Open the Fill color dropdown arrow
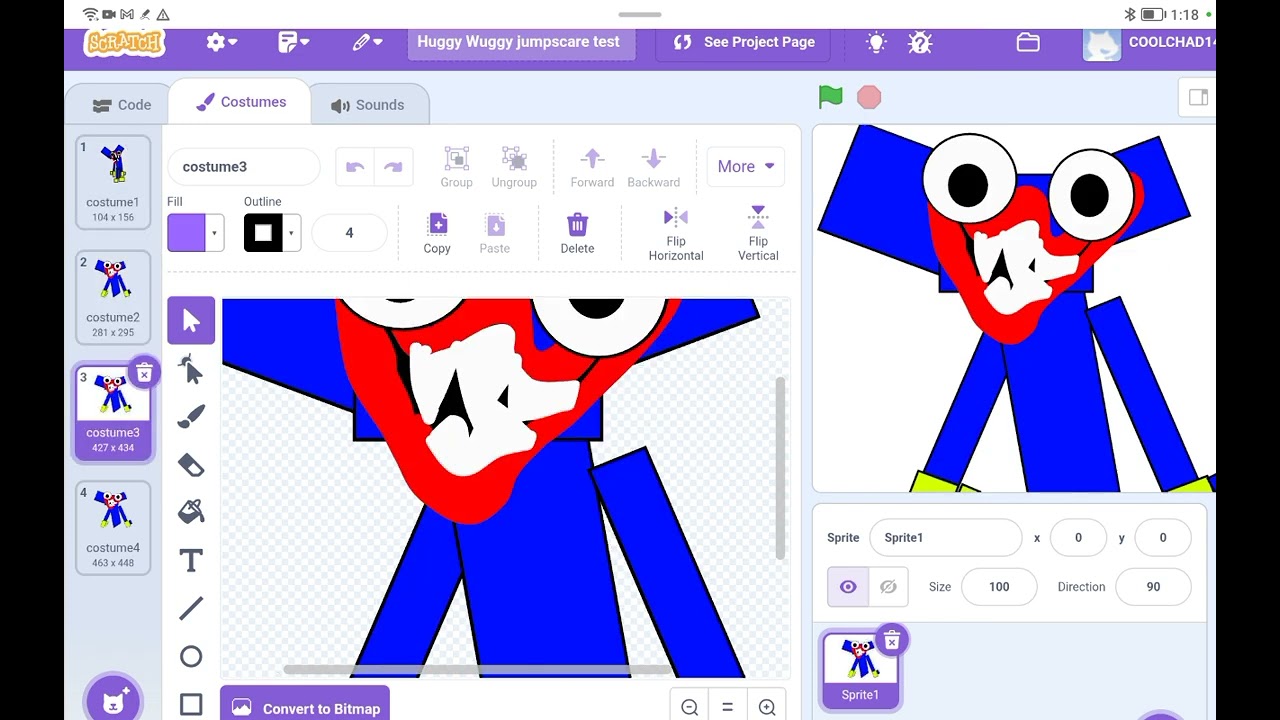This screenshot has width=1280, height=720. point(214,233)
